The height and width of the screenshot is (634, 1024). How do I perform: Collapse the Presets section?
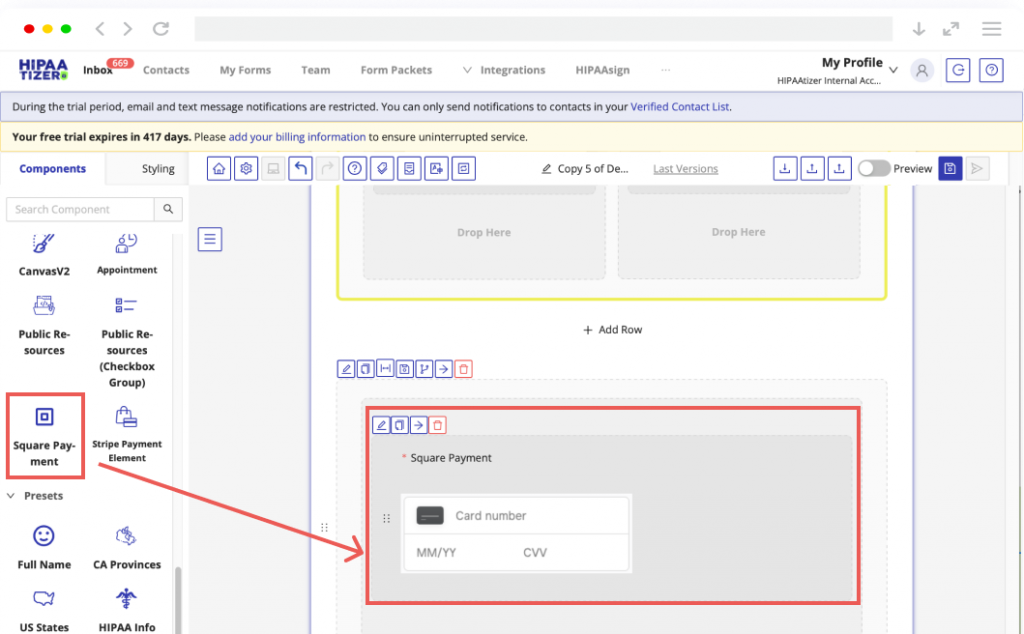(10, 496)
